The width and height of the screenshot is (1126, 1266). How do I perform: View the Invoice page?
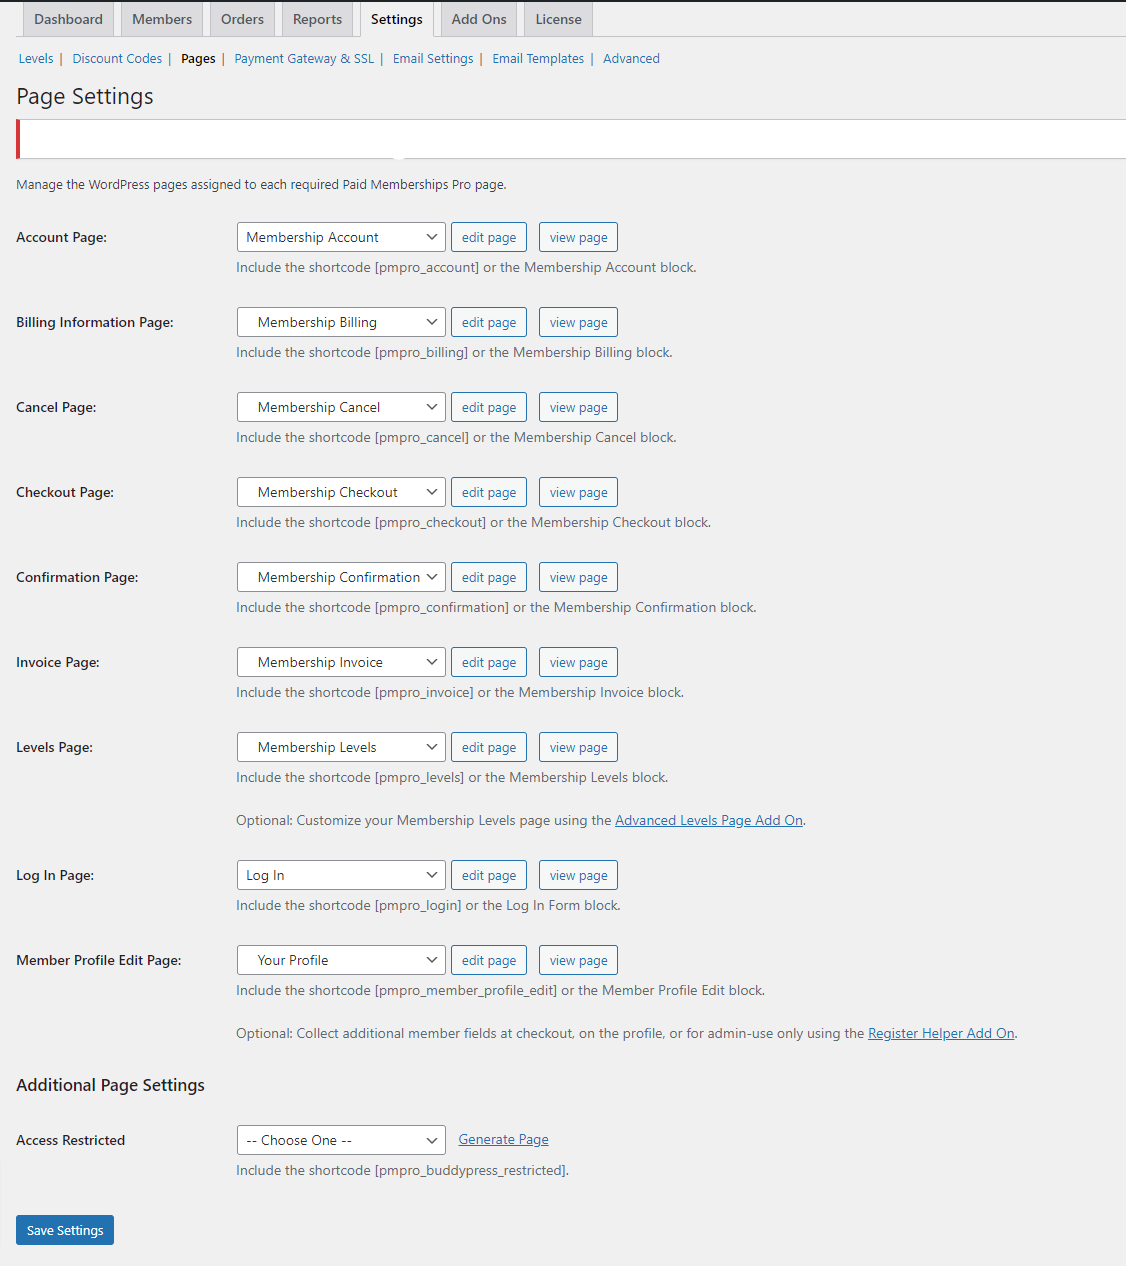click(578, 662)
